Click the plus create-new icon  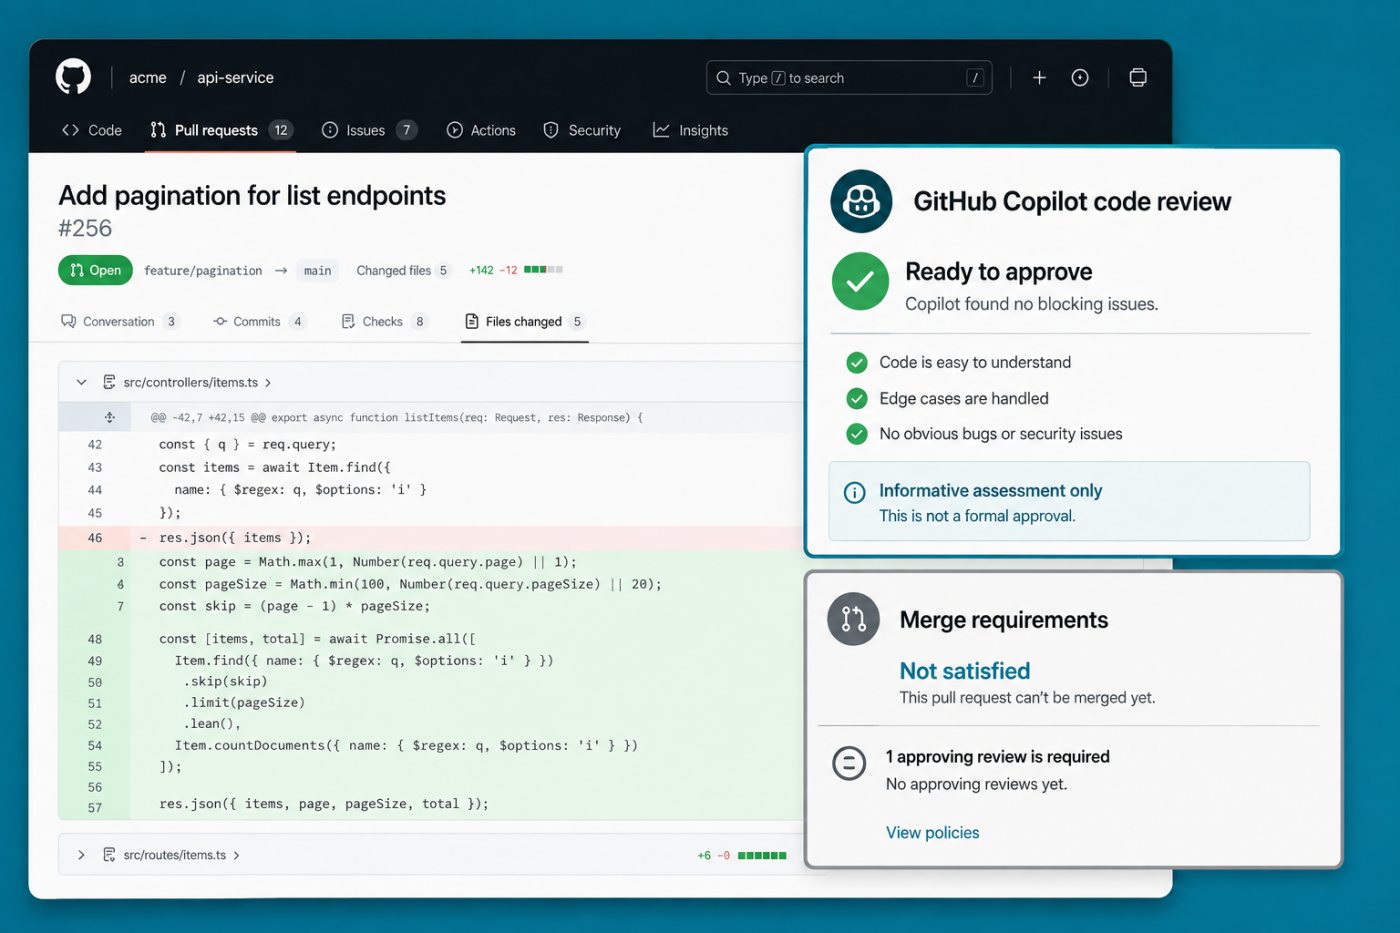click(x=1039, y=78)
